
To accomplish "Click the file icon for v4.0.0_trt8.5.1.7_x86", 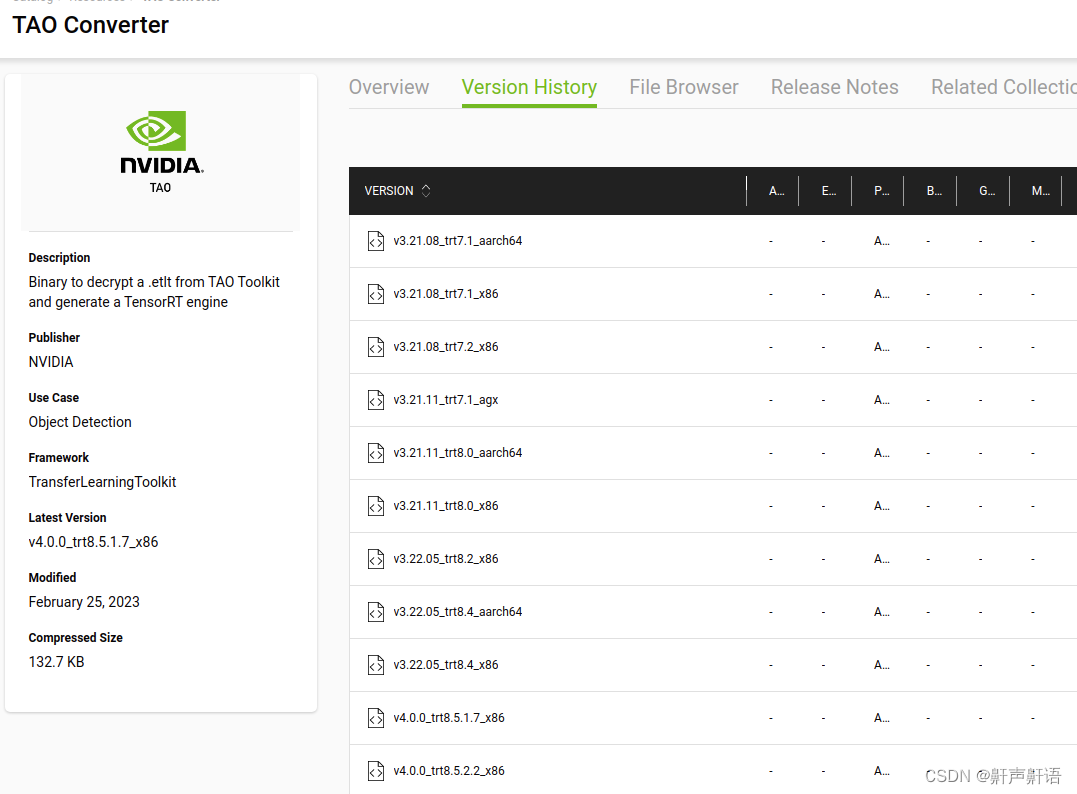I will tap(376, 718).
